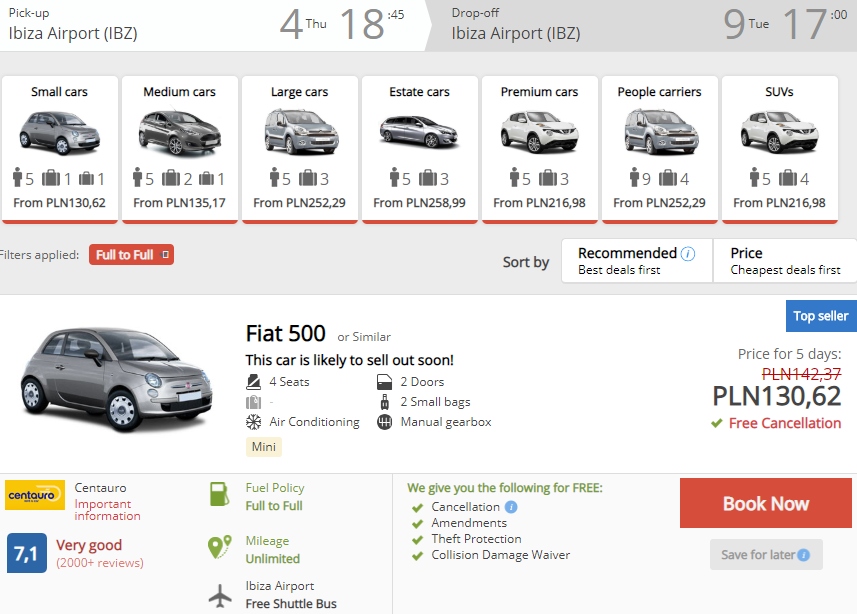Click the mileage map pin icon
This screenshot has width=857, height=614.
point(219,548)
